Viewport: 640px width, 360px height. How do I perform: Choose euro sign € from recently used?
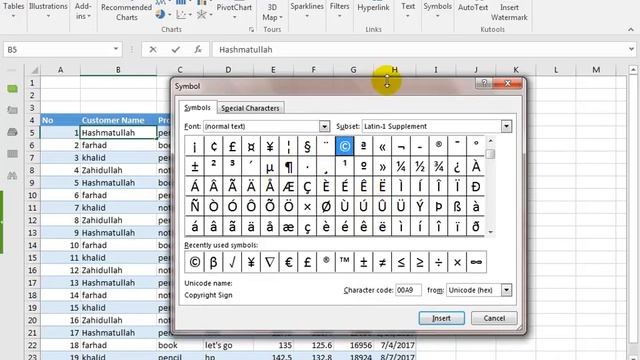pos(288,262)
